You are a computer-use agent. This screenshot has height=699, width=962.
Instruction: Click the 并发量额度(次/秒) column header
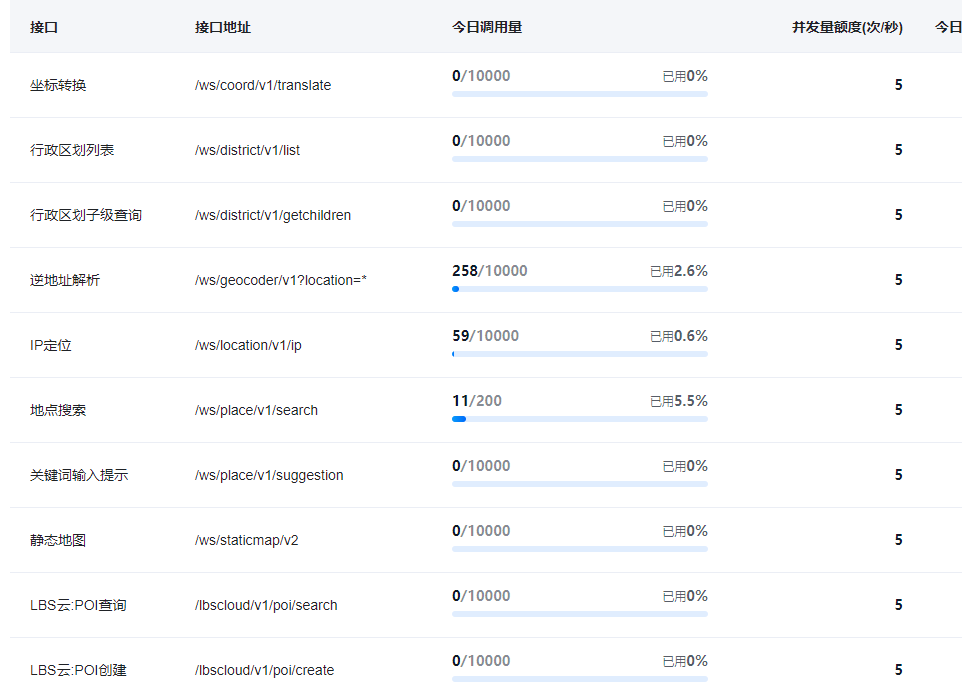[x=847, y=27]
